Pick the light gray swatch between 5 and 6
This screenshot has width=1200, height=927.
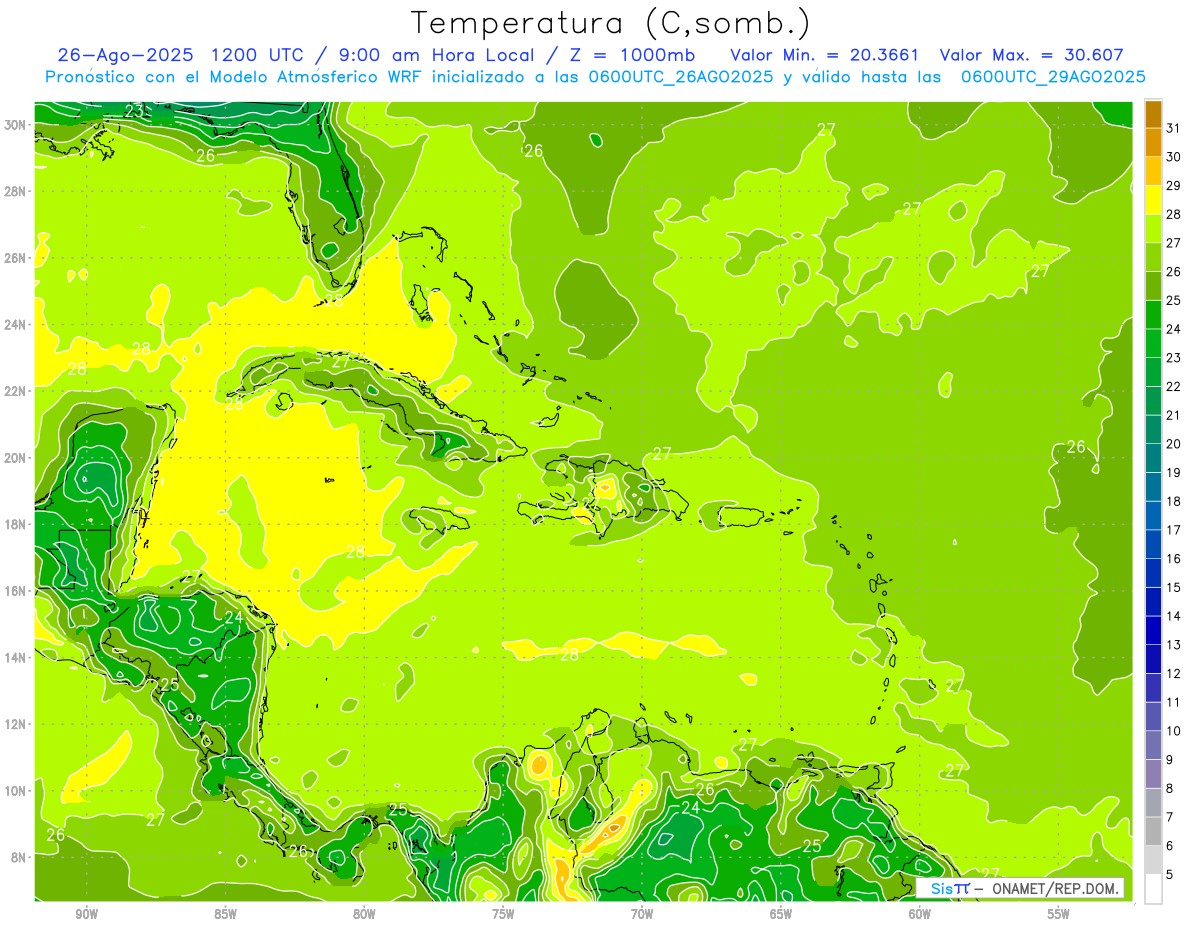[1153, 860]
